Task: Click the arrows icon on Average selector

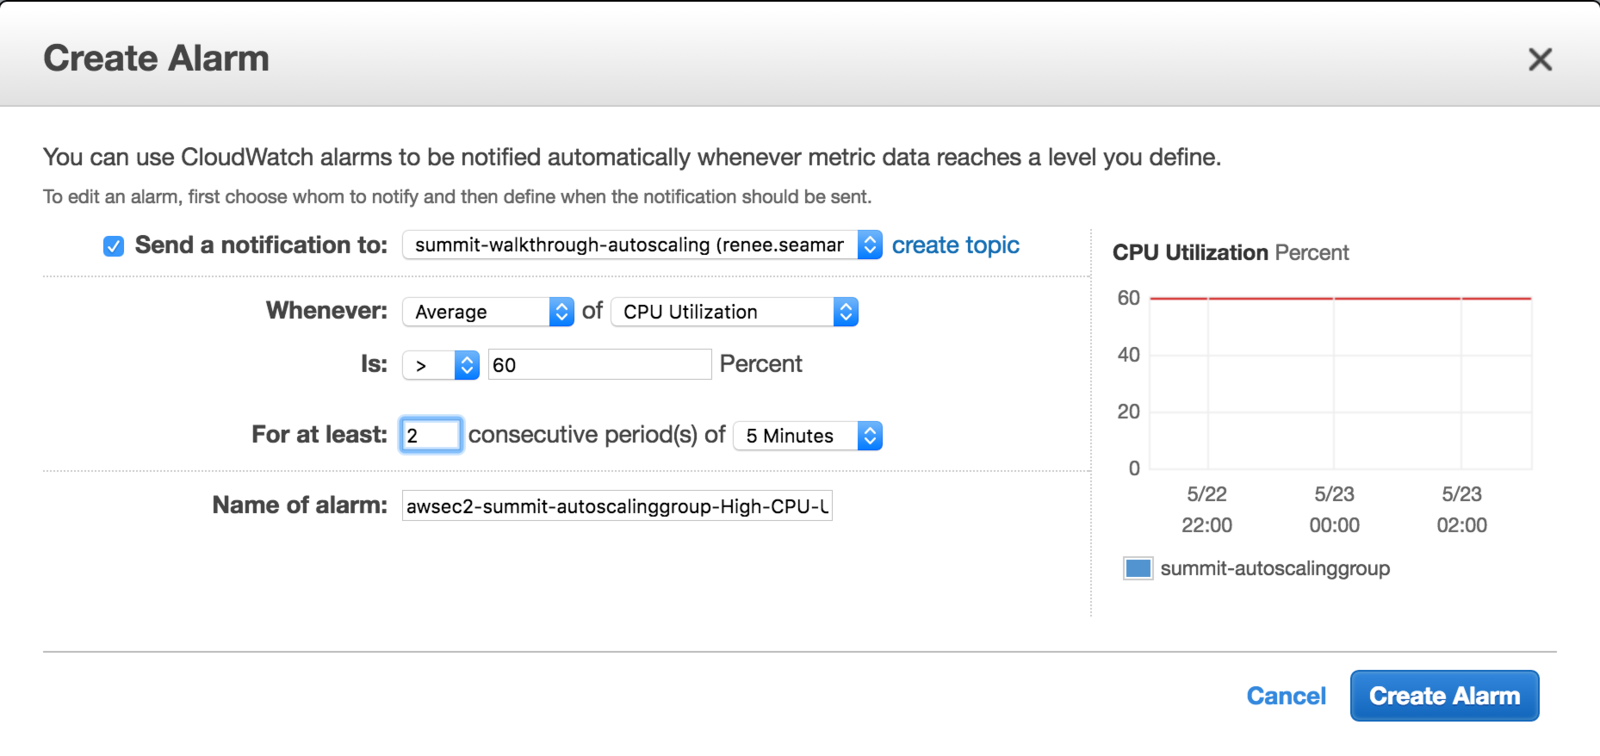Action: (562, 312)
